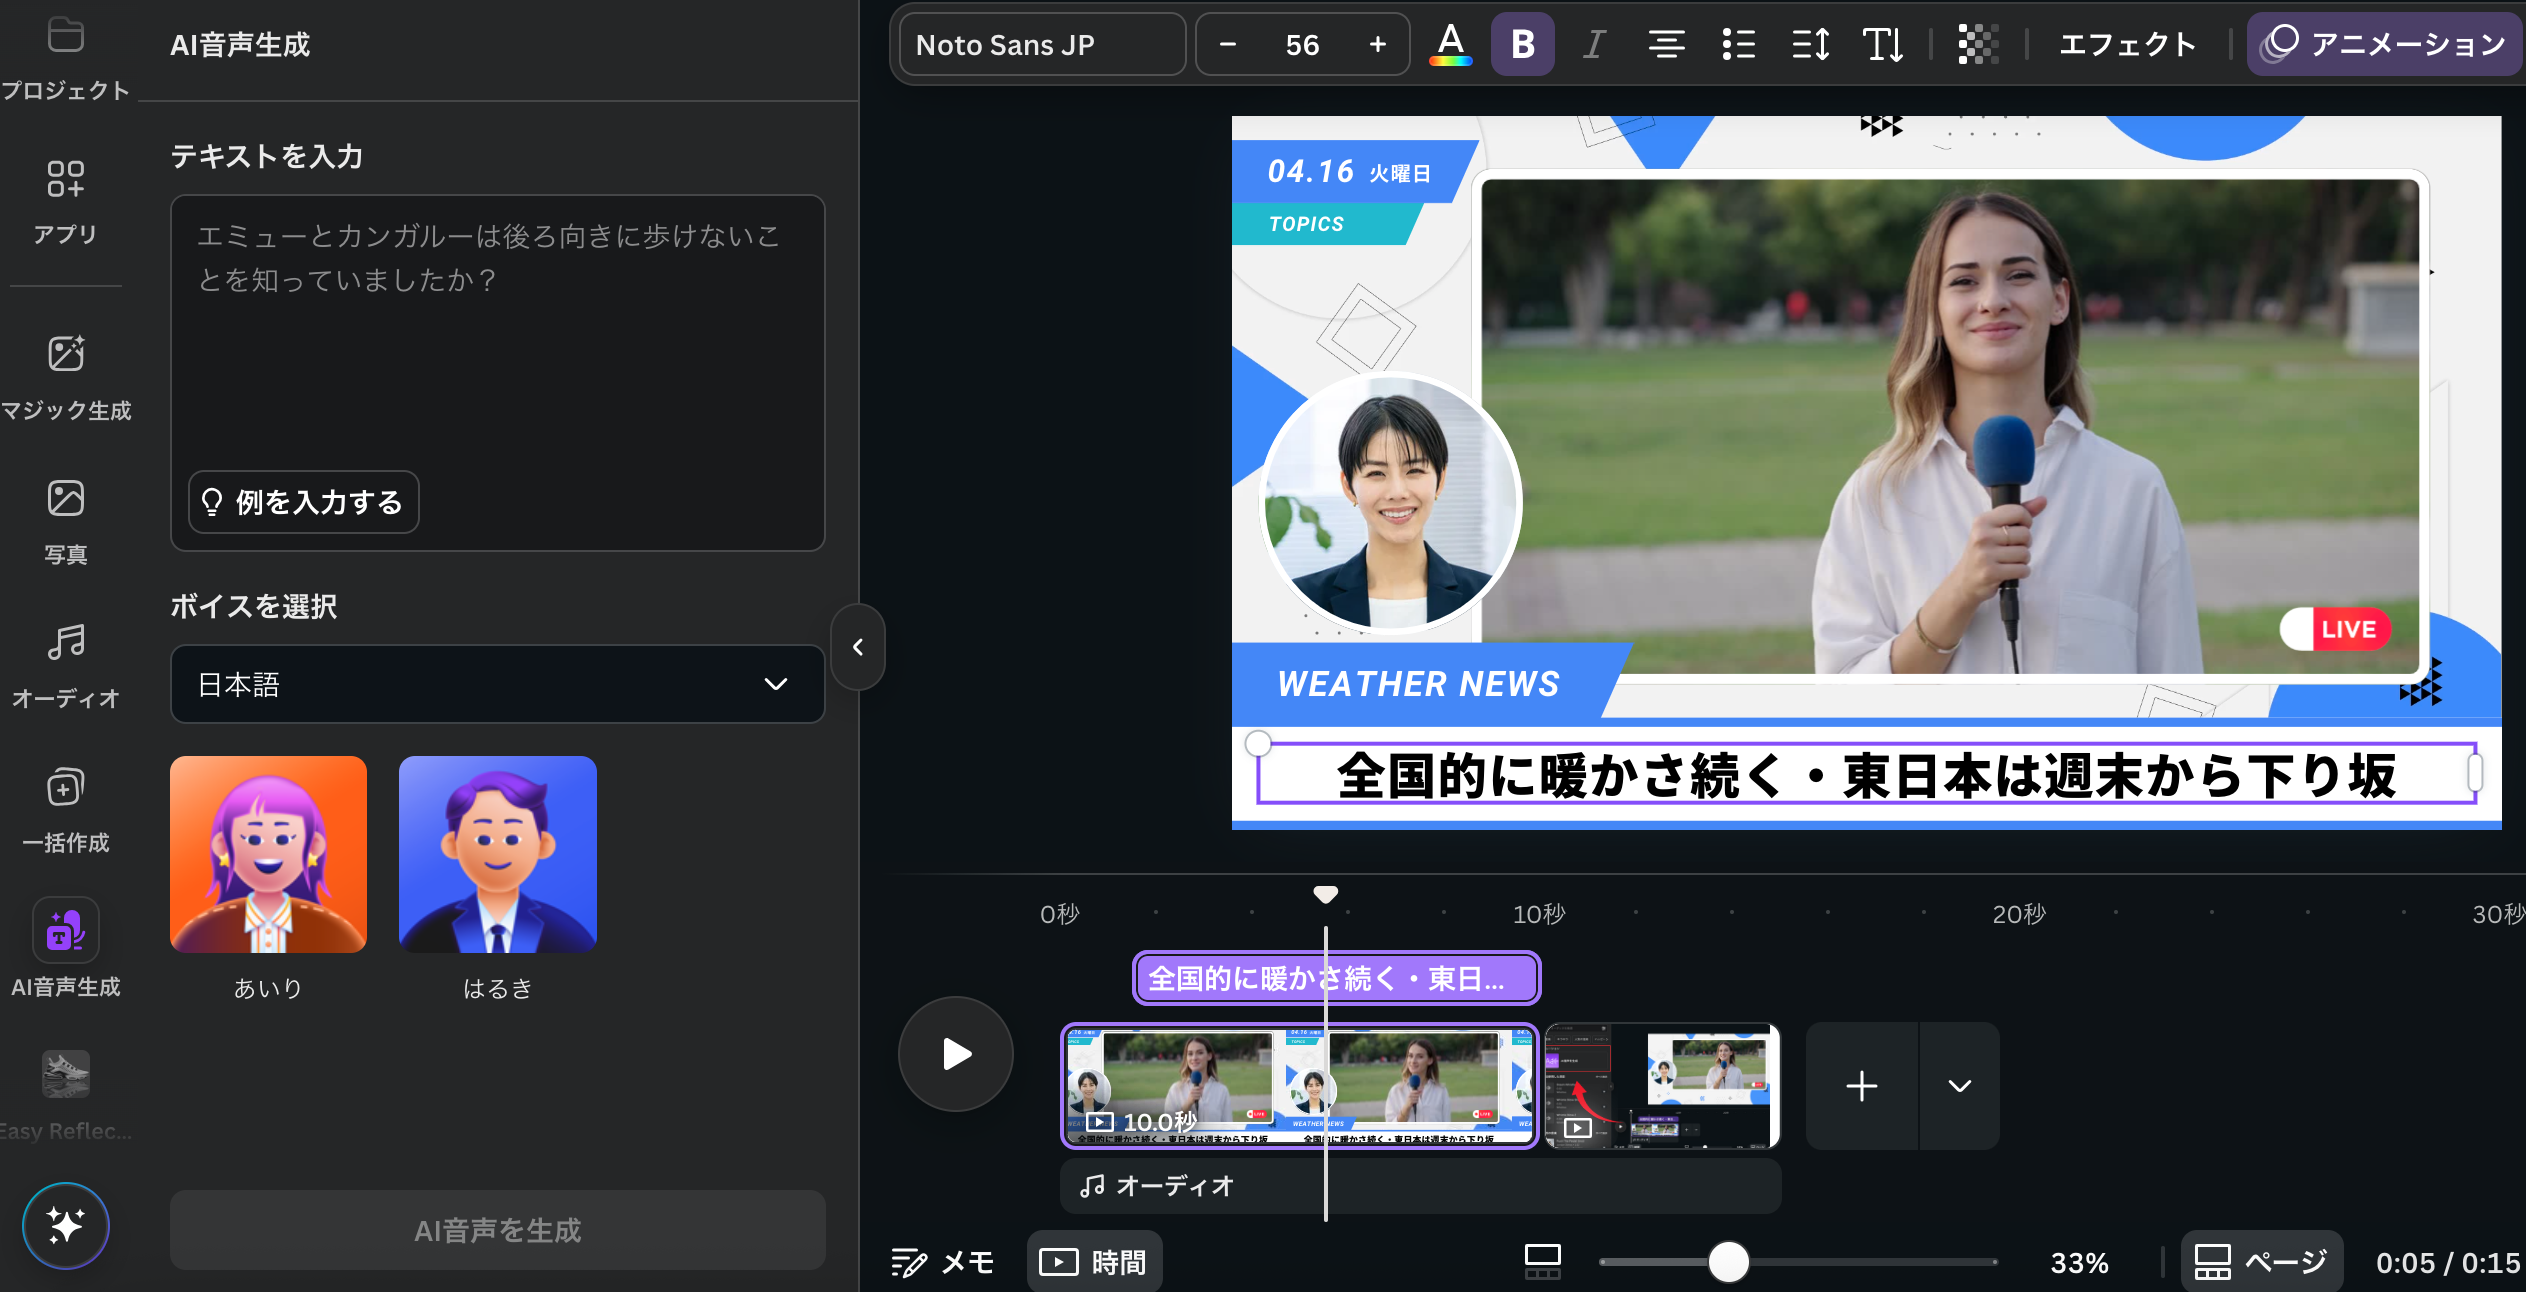Screen dimensions: 2526x1292
Task: Select the circular anchor portrait on canvas
Action: [1391, 502]
